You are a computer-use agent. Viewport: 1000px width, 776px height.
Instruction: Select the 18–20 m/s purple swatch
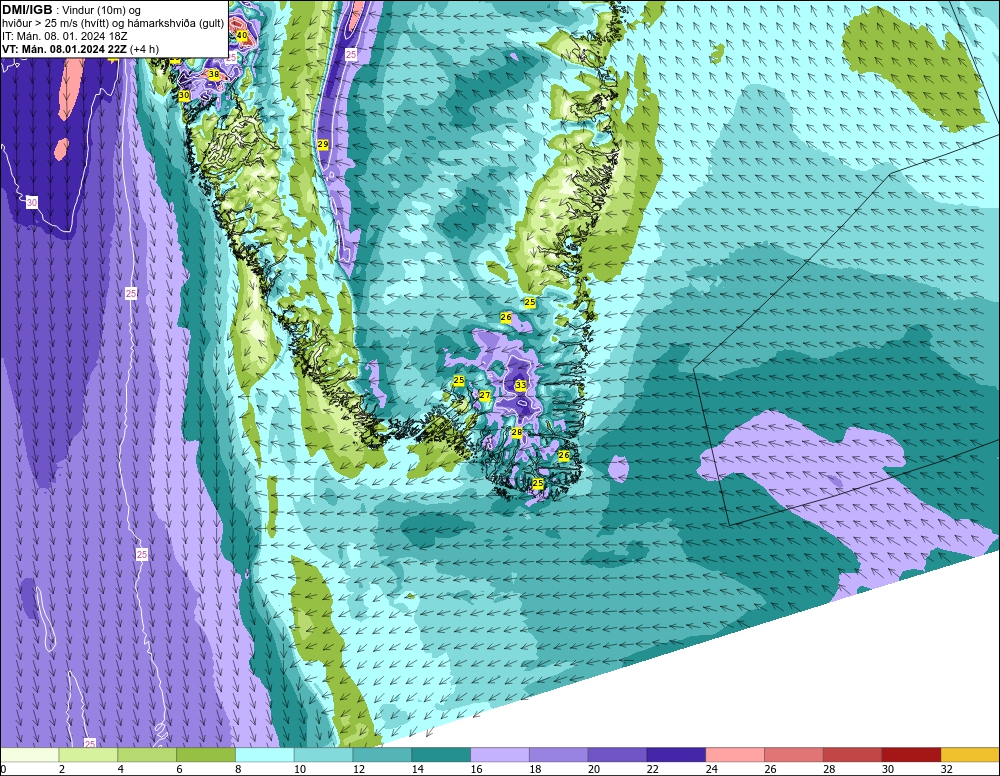558,755
